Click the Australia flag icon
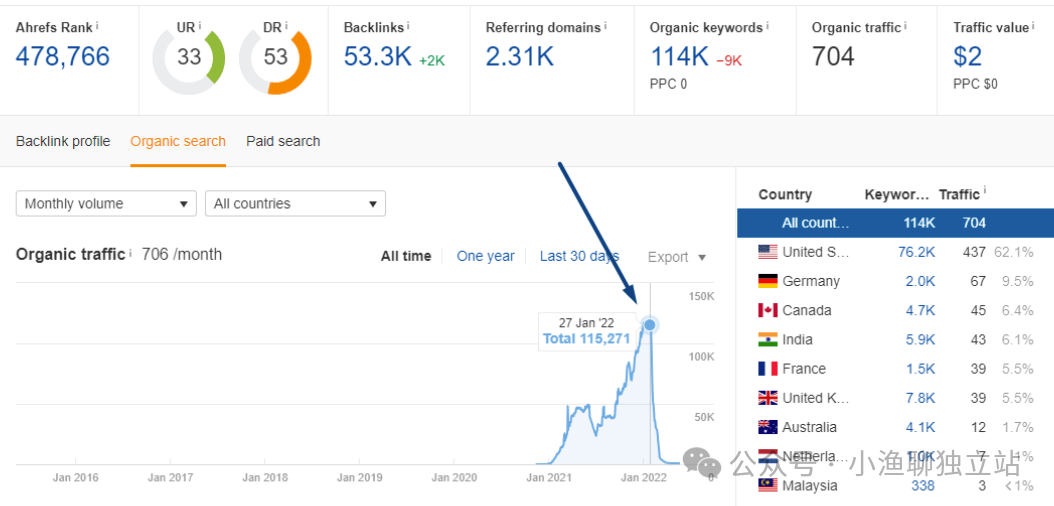The height and width of the screenshot is (506, 1054). [768, 427]
